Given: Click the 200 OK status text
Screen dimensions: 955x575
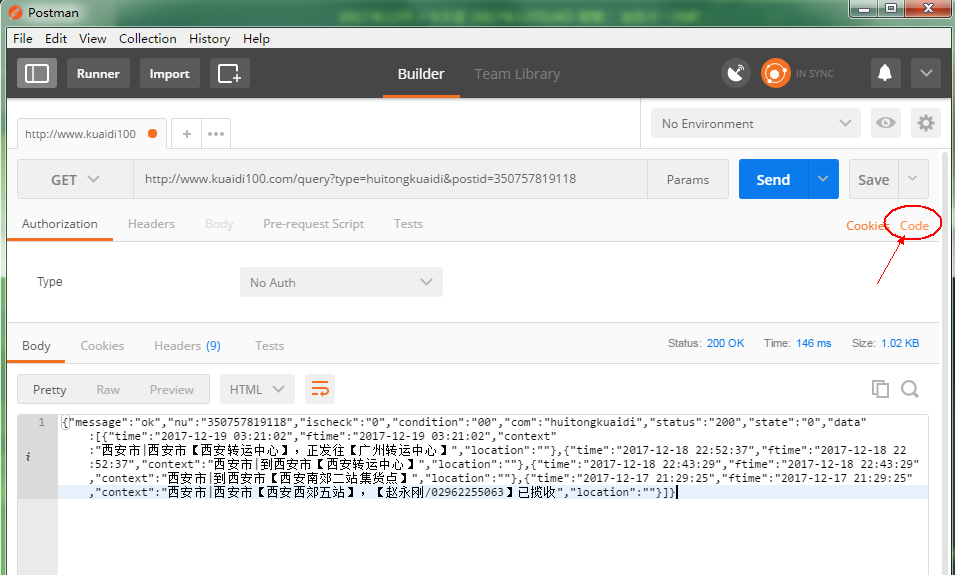Looking at the screenshot, I should (x=725, y=343).
